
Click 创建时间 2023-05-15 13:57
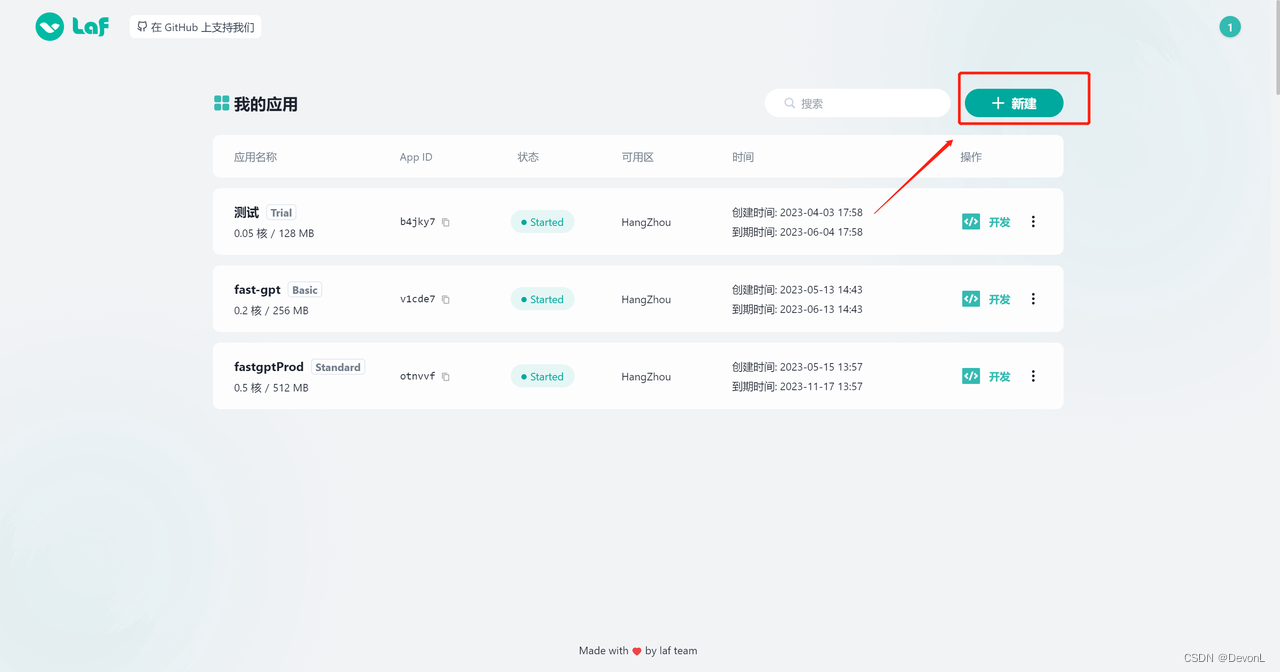click(x=797, y=367)
